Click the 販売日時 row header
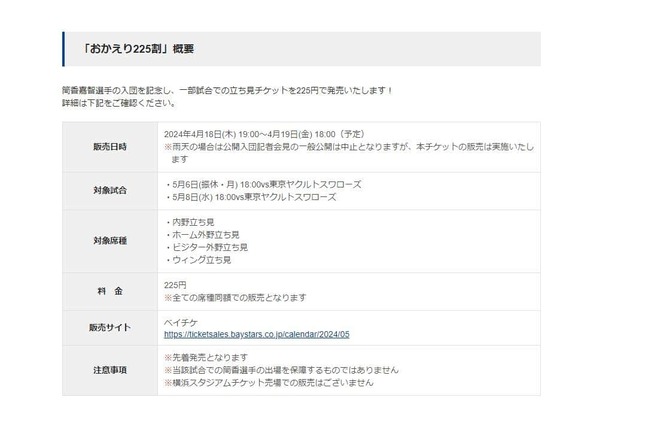The width and height of the screenshot is (645, 430). 110,147
